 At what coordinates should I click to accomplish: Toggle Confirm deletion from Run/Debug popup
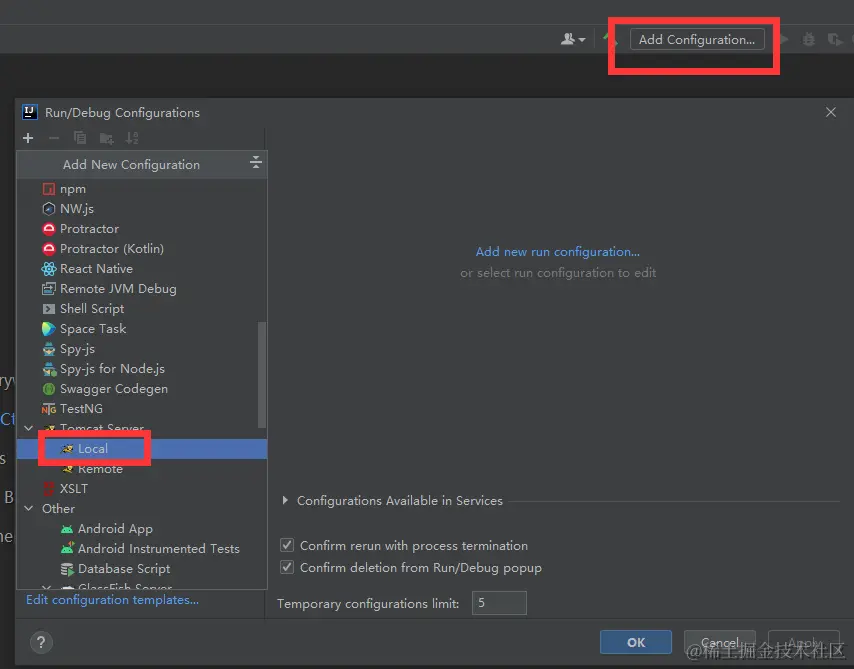(x=287, y=567)
